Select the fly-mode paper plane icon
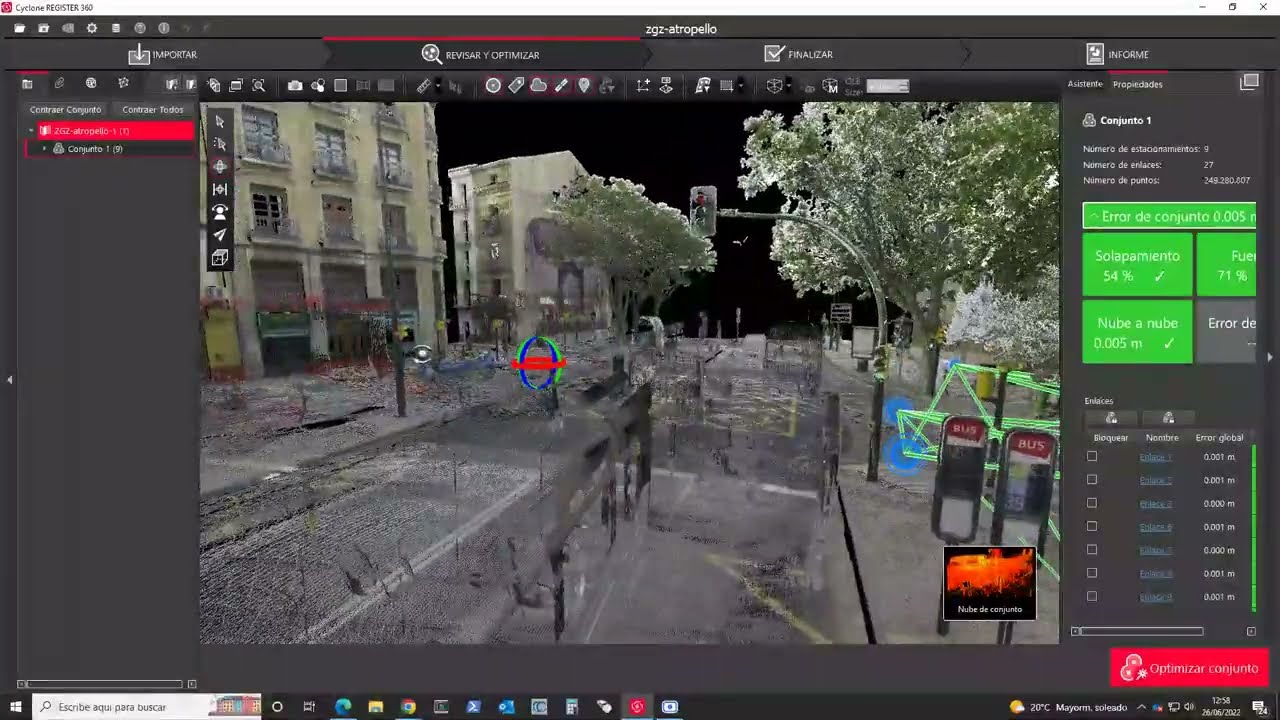This screenshot has height=720, width=1280. pos(220,235)
